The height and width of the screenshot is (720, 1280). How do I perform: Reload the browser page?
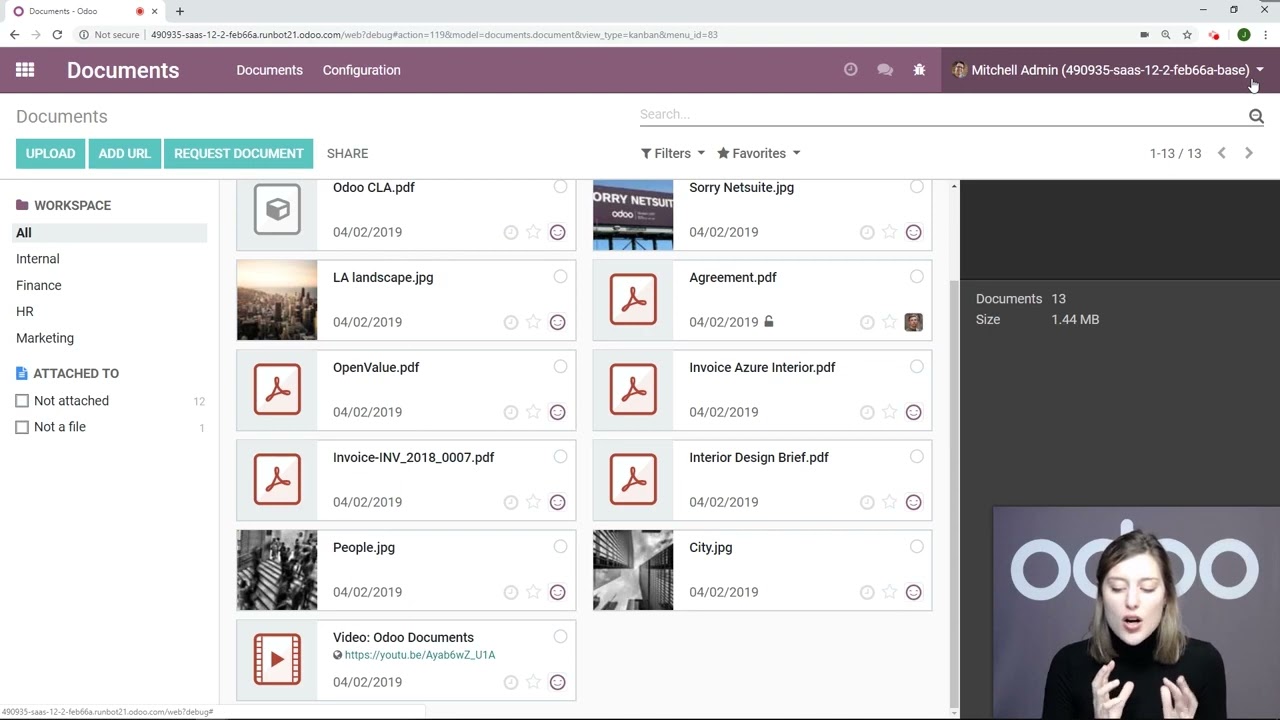[57, 34]
